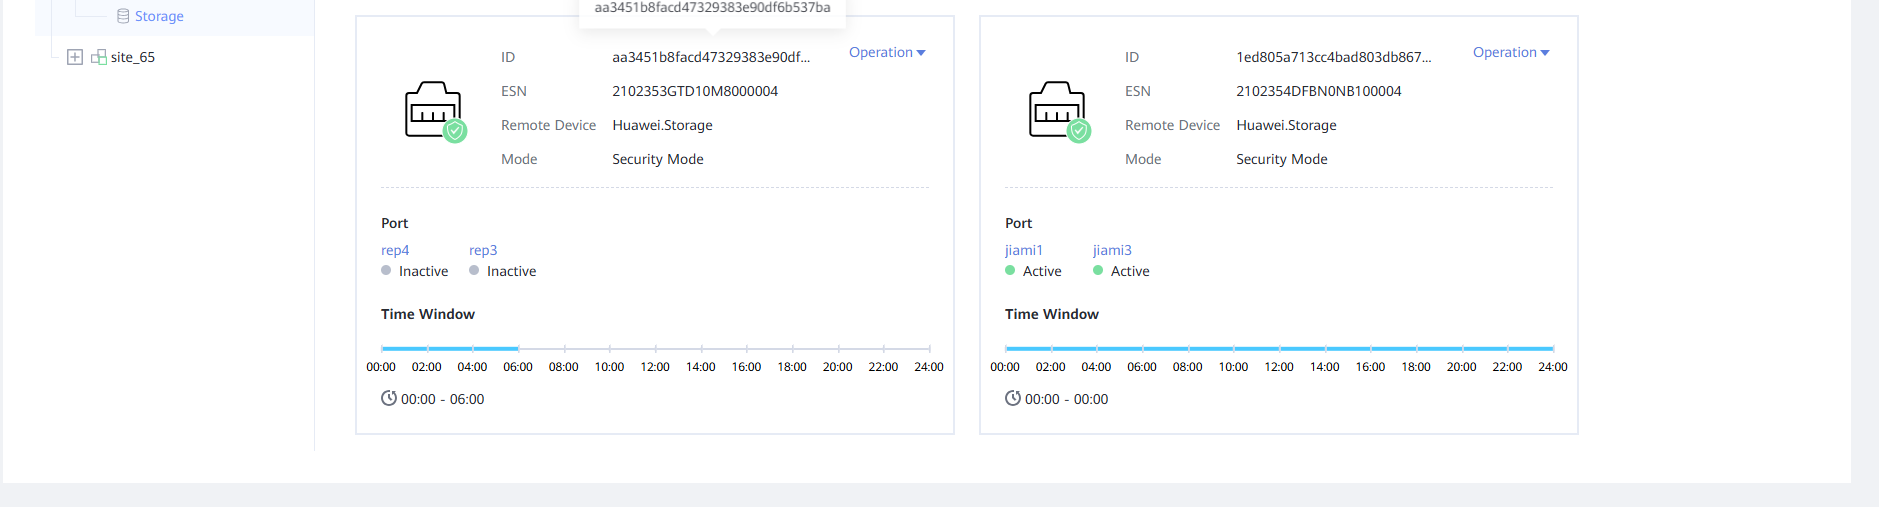The height and width of the screenshot is (507, 1879).
Task: Select Storage in the navigation tree
Action: pyautogui.click(x=159, y=16)
